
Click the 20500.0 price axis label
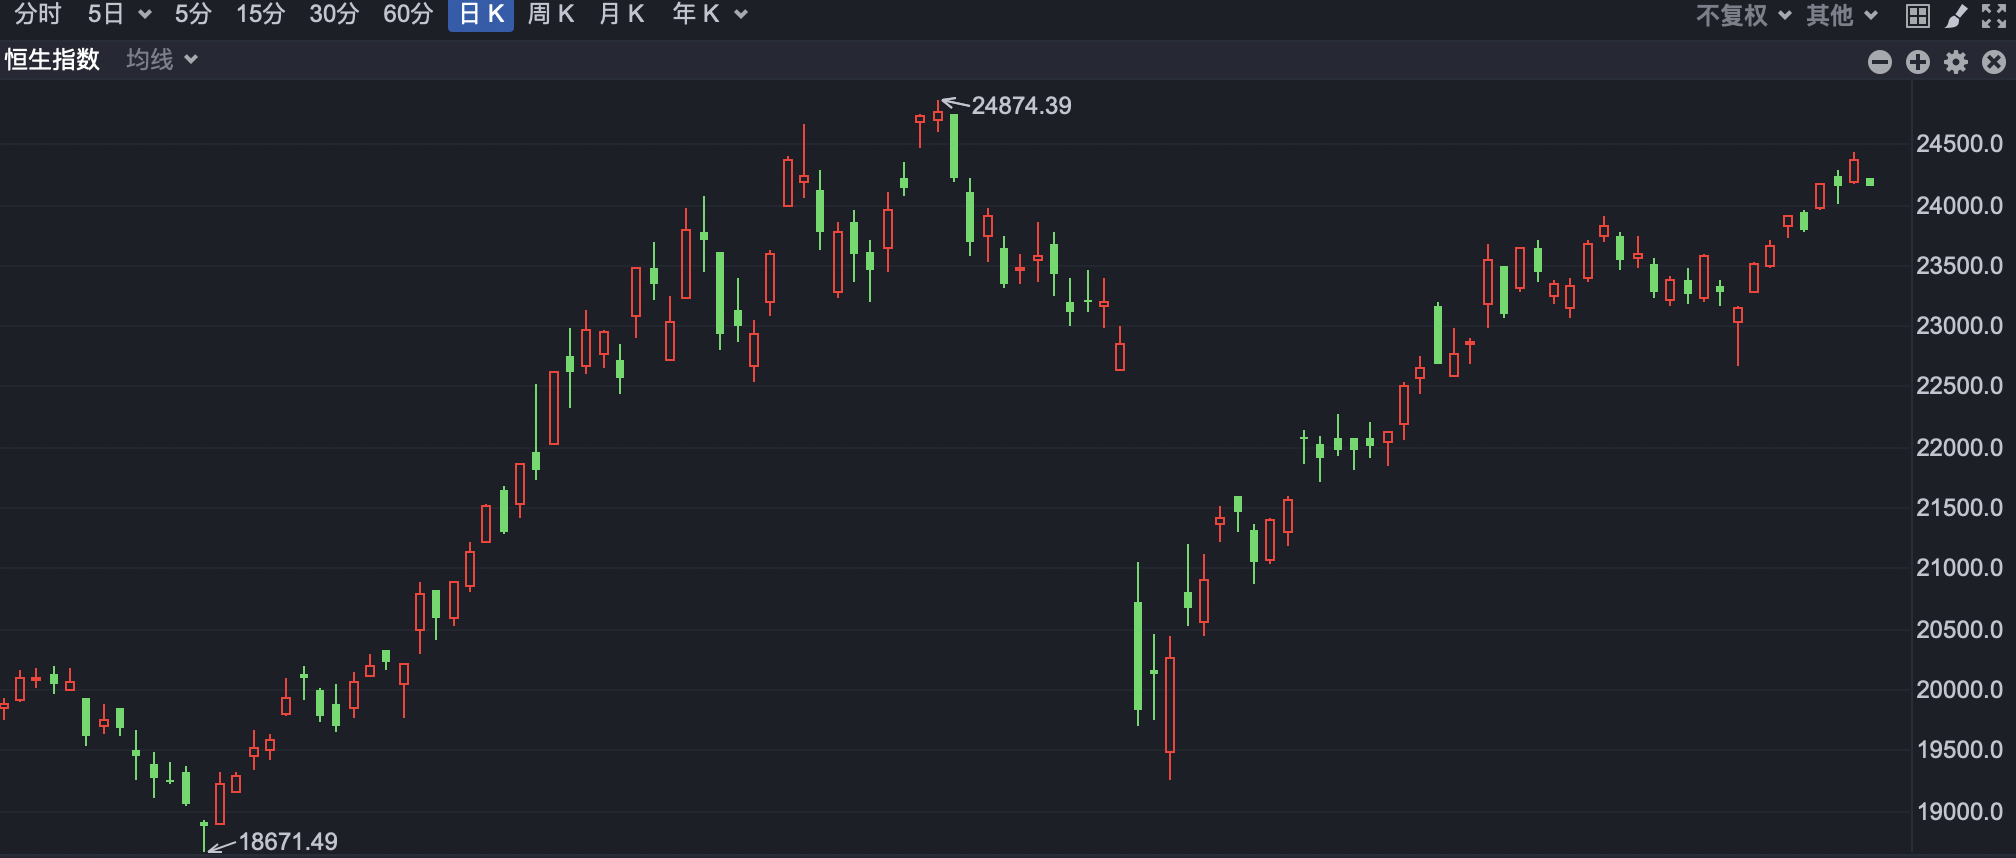[1959, 630]
